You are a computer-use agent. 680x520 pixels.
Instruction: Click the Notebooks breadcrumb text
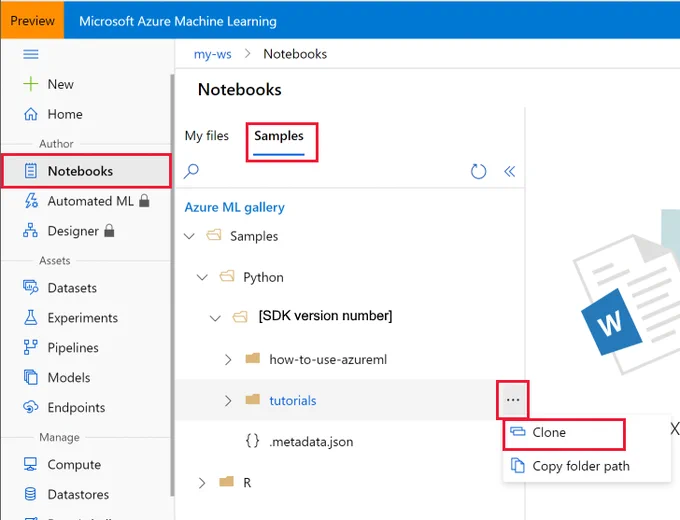pos(295,54)
